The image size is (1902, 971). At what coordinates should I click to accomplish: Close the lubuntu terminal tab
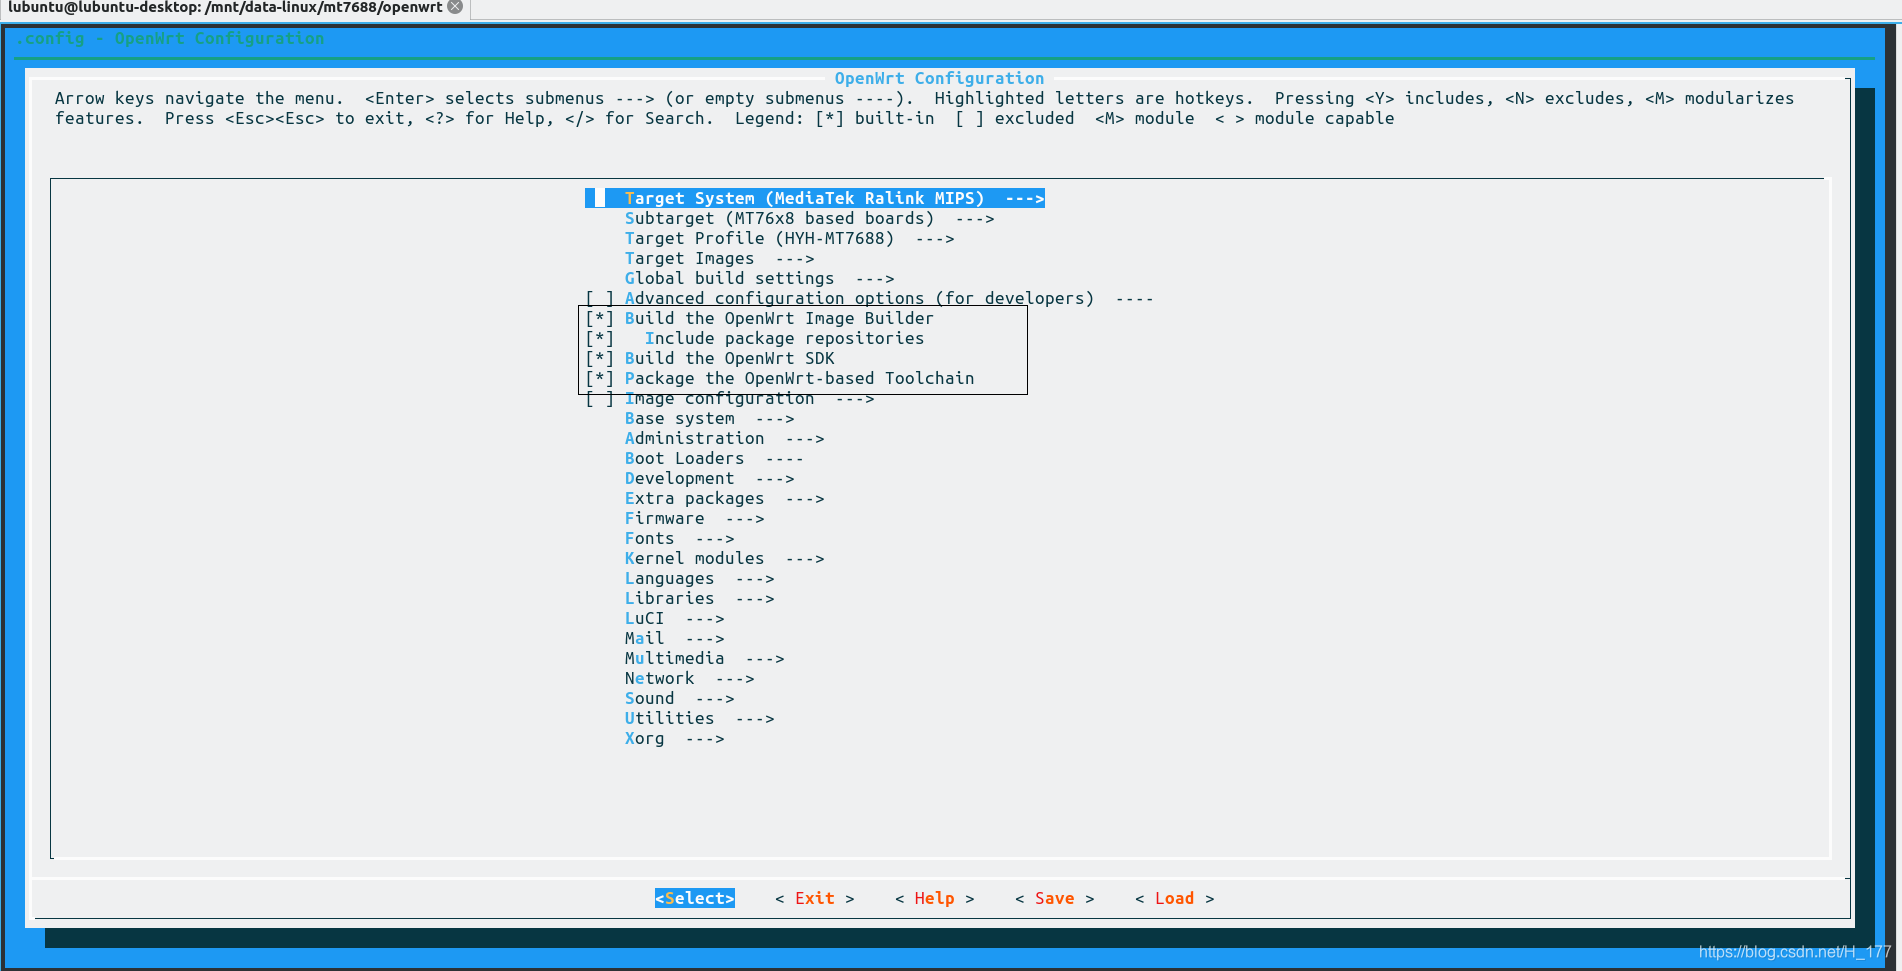point(455,7)
